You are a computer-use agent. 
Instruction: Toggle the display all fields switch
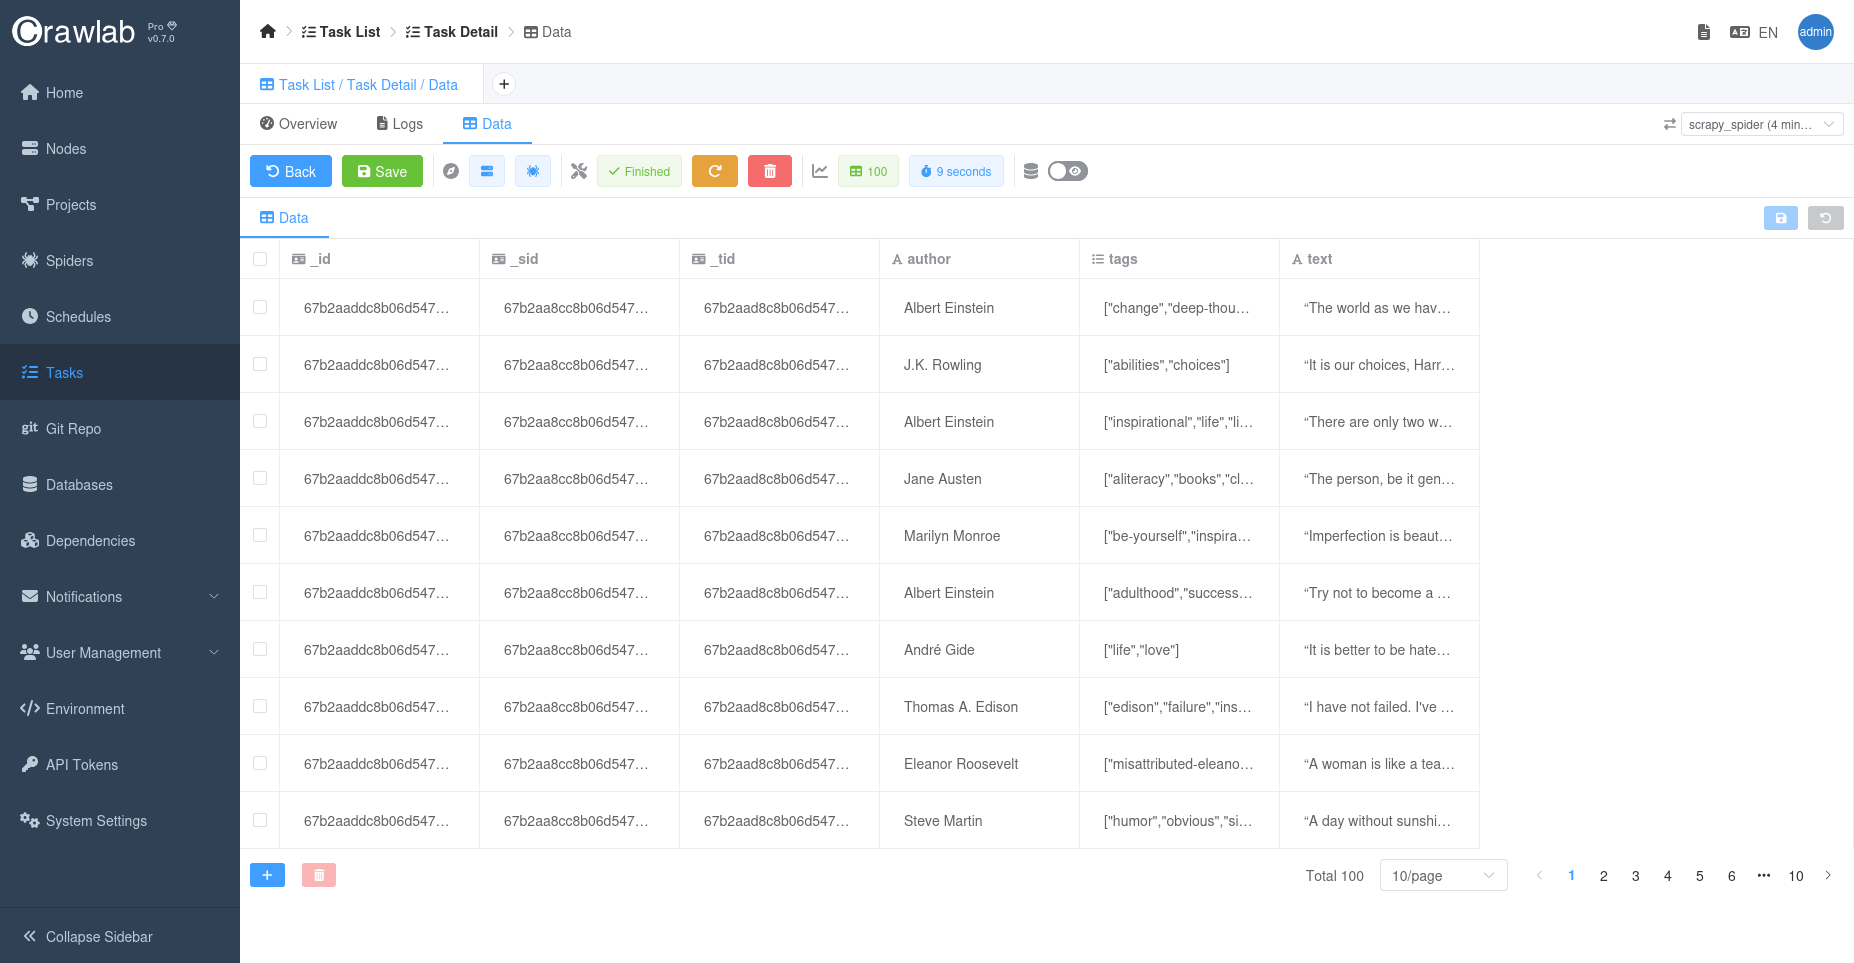pyautogui.click(x=1067, y=171)
